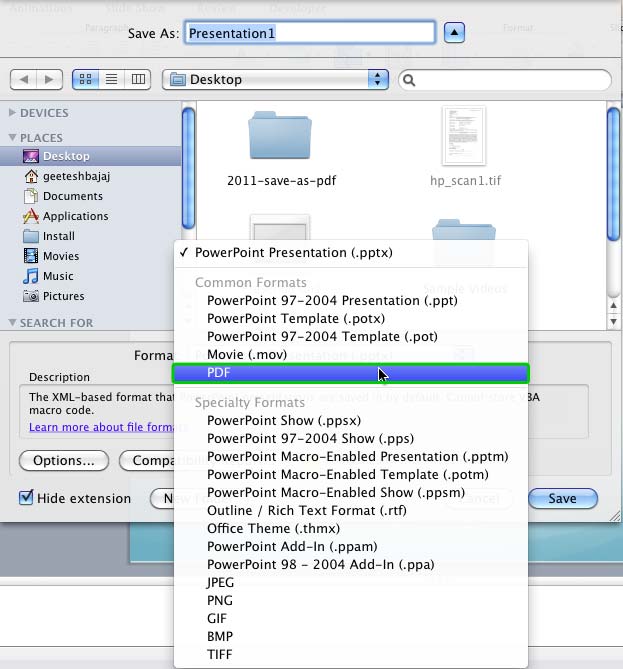Click the Compatibility button

click(x=147, y=461)
